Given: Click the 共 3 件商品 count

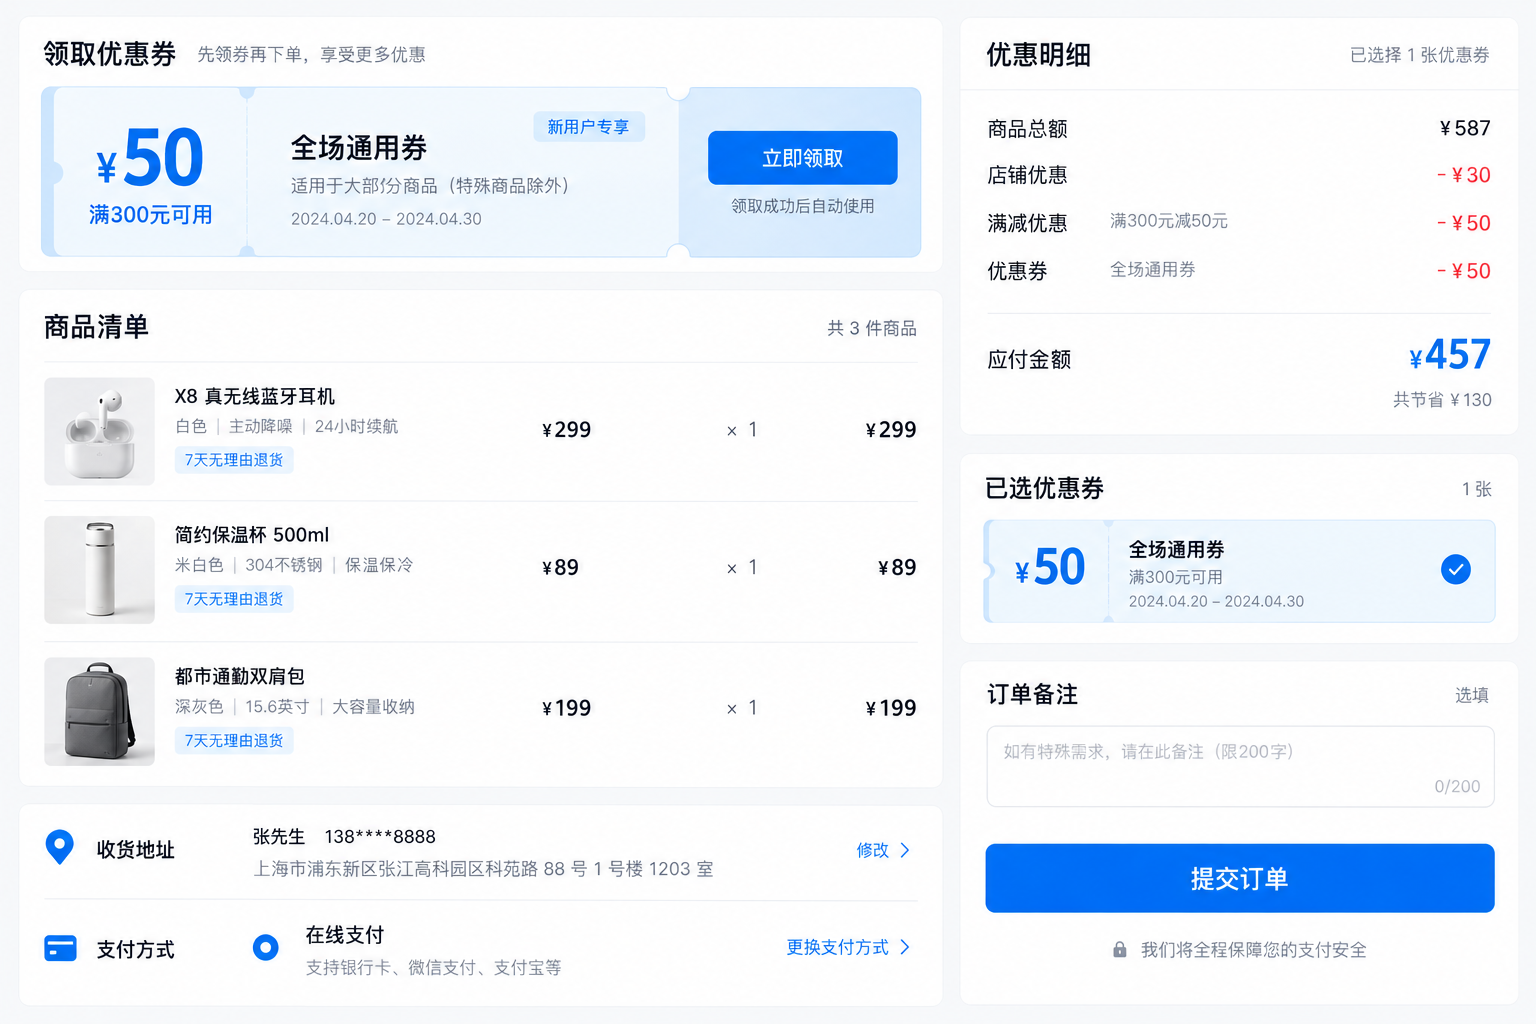Looking at the screenshot, I should [x=872, y=328].
